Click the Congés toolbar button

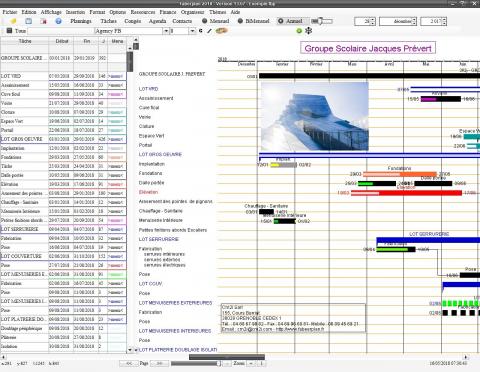(x=132, y=21)
